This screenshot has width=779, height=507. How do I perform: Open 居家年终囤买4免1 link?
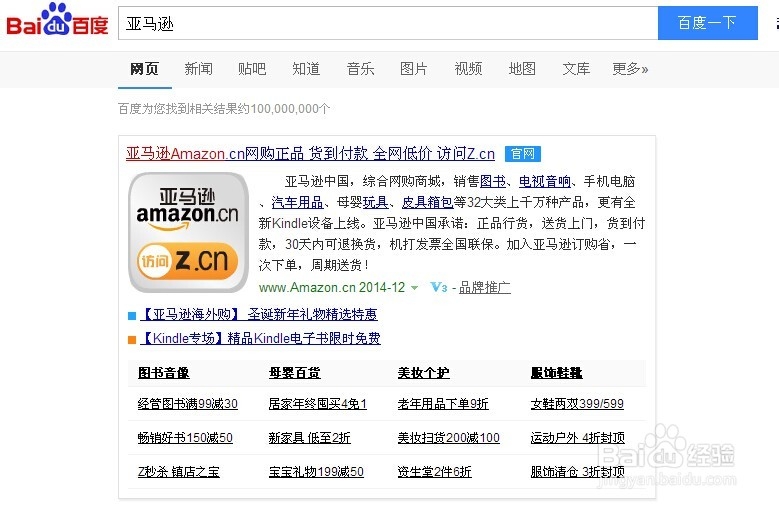318,404
